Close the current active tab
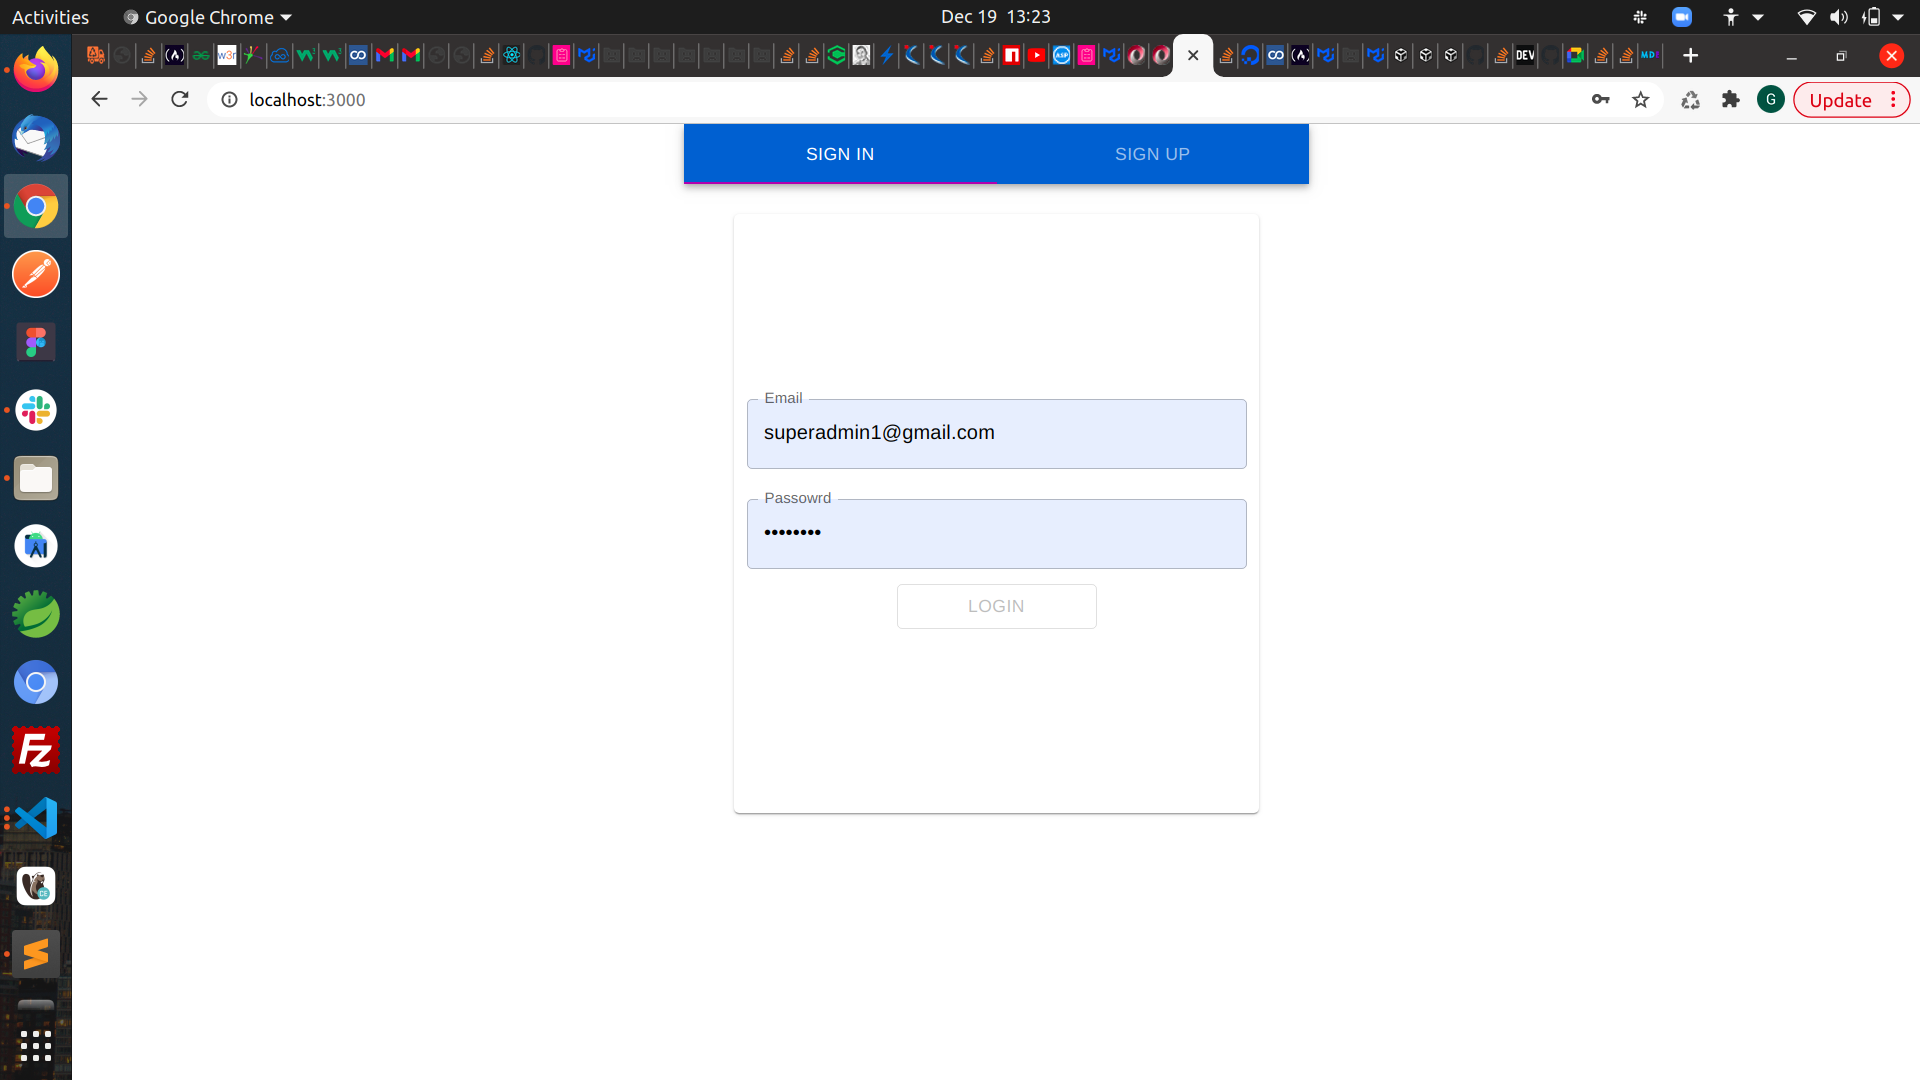 [x=1193, y=55]
